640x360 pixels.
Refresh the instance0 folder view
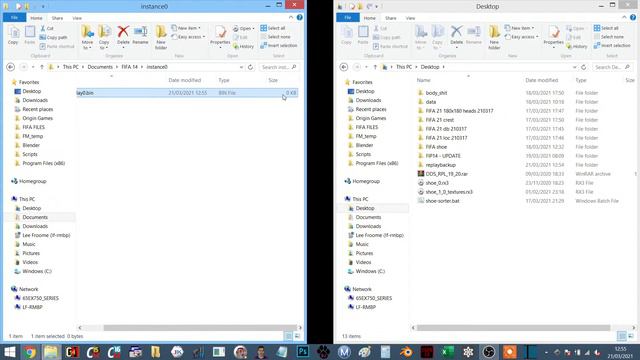click(x=251, y=67)
